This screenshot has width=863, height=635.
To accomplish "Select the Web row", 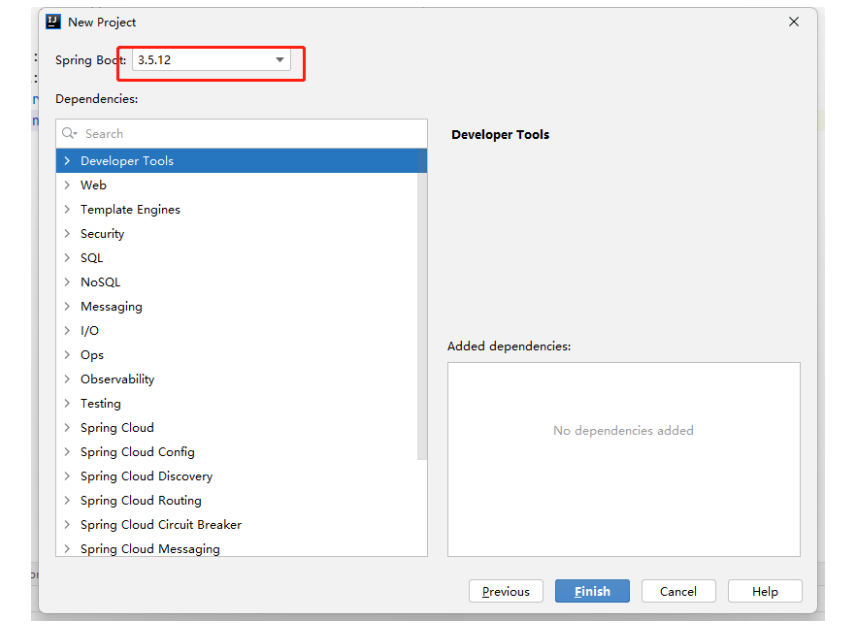I will [237, 185].
